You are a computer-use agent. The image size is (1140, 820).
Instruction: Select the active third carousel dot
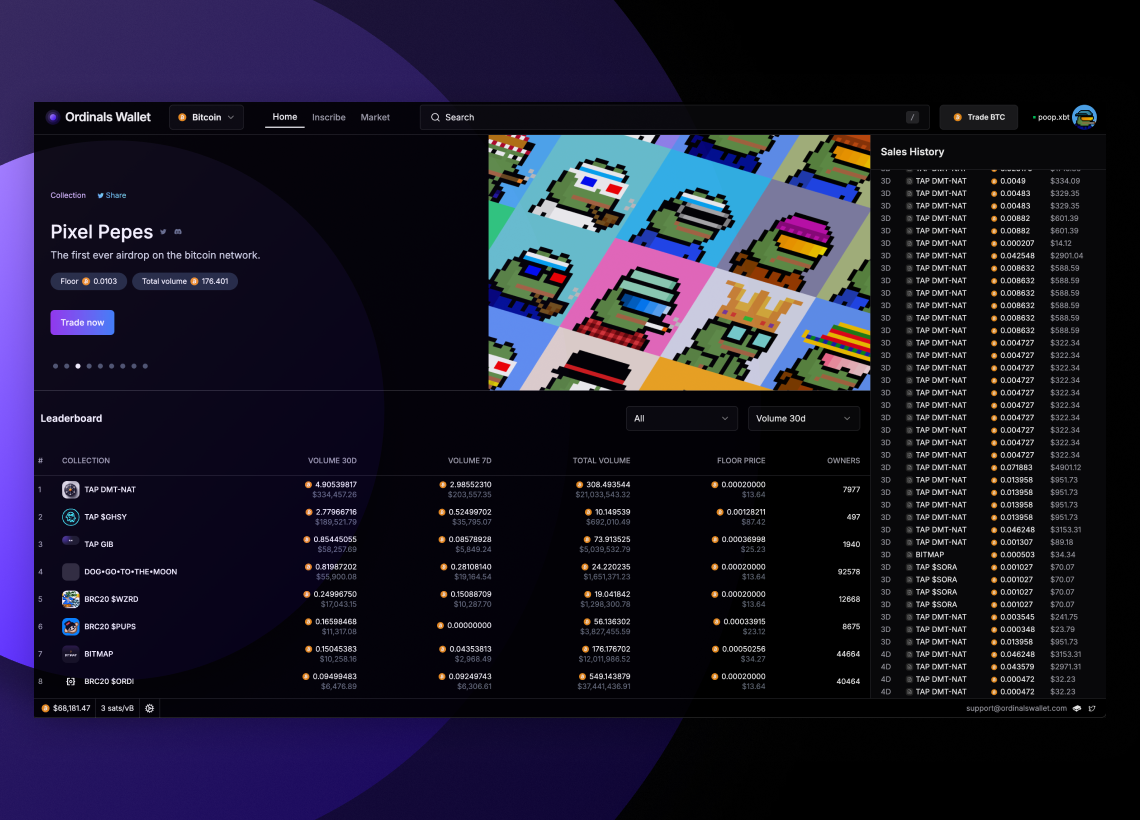click(x=78, y=366)
